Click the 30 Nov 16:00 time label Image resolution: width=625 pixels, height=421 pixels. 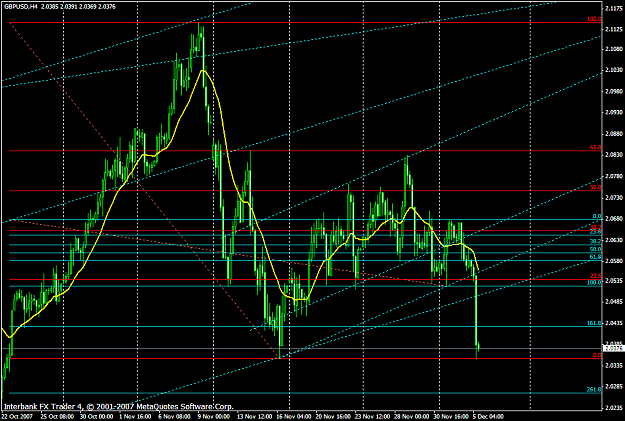point(450,417)
